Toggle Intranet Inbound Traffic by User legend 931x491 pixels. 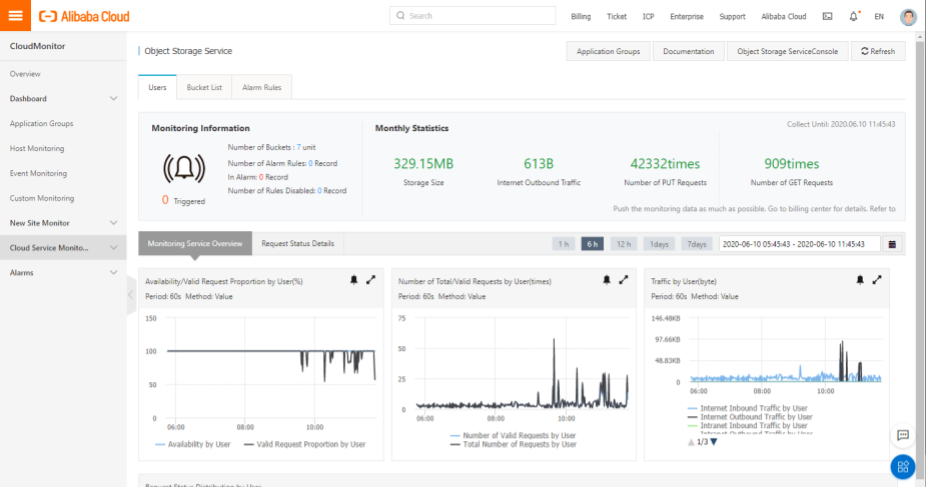[x=748, y=426]
